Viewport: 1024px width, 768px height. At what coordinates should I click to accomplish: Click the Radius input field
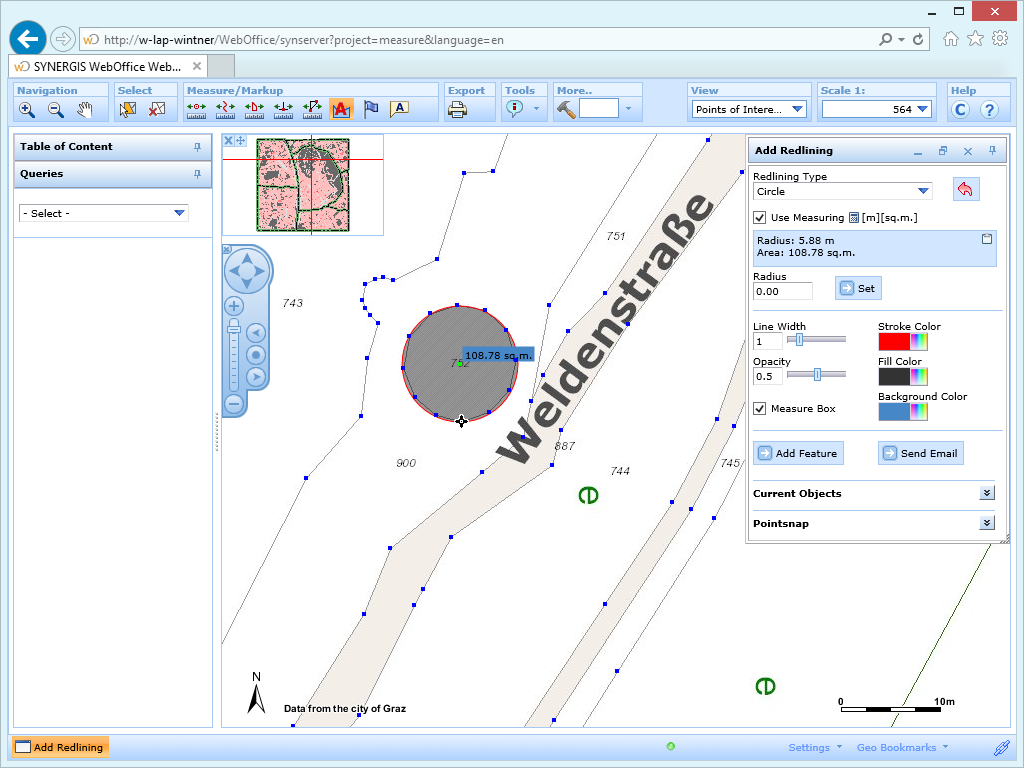tap(782, 290)
